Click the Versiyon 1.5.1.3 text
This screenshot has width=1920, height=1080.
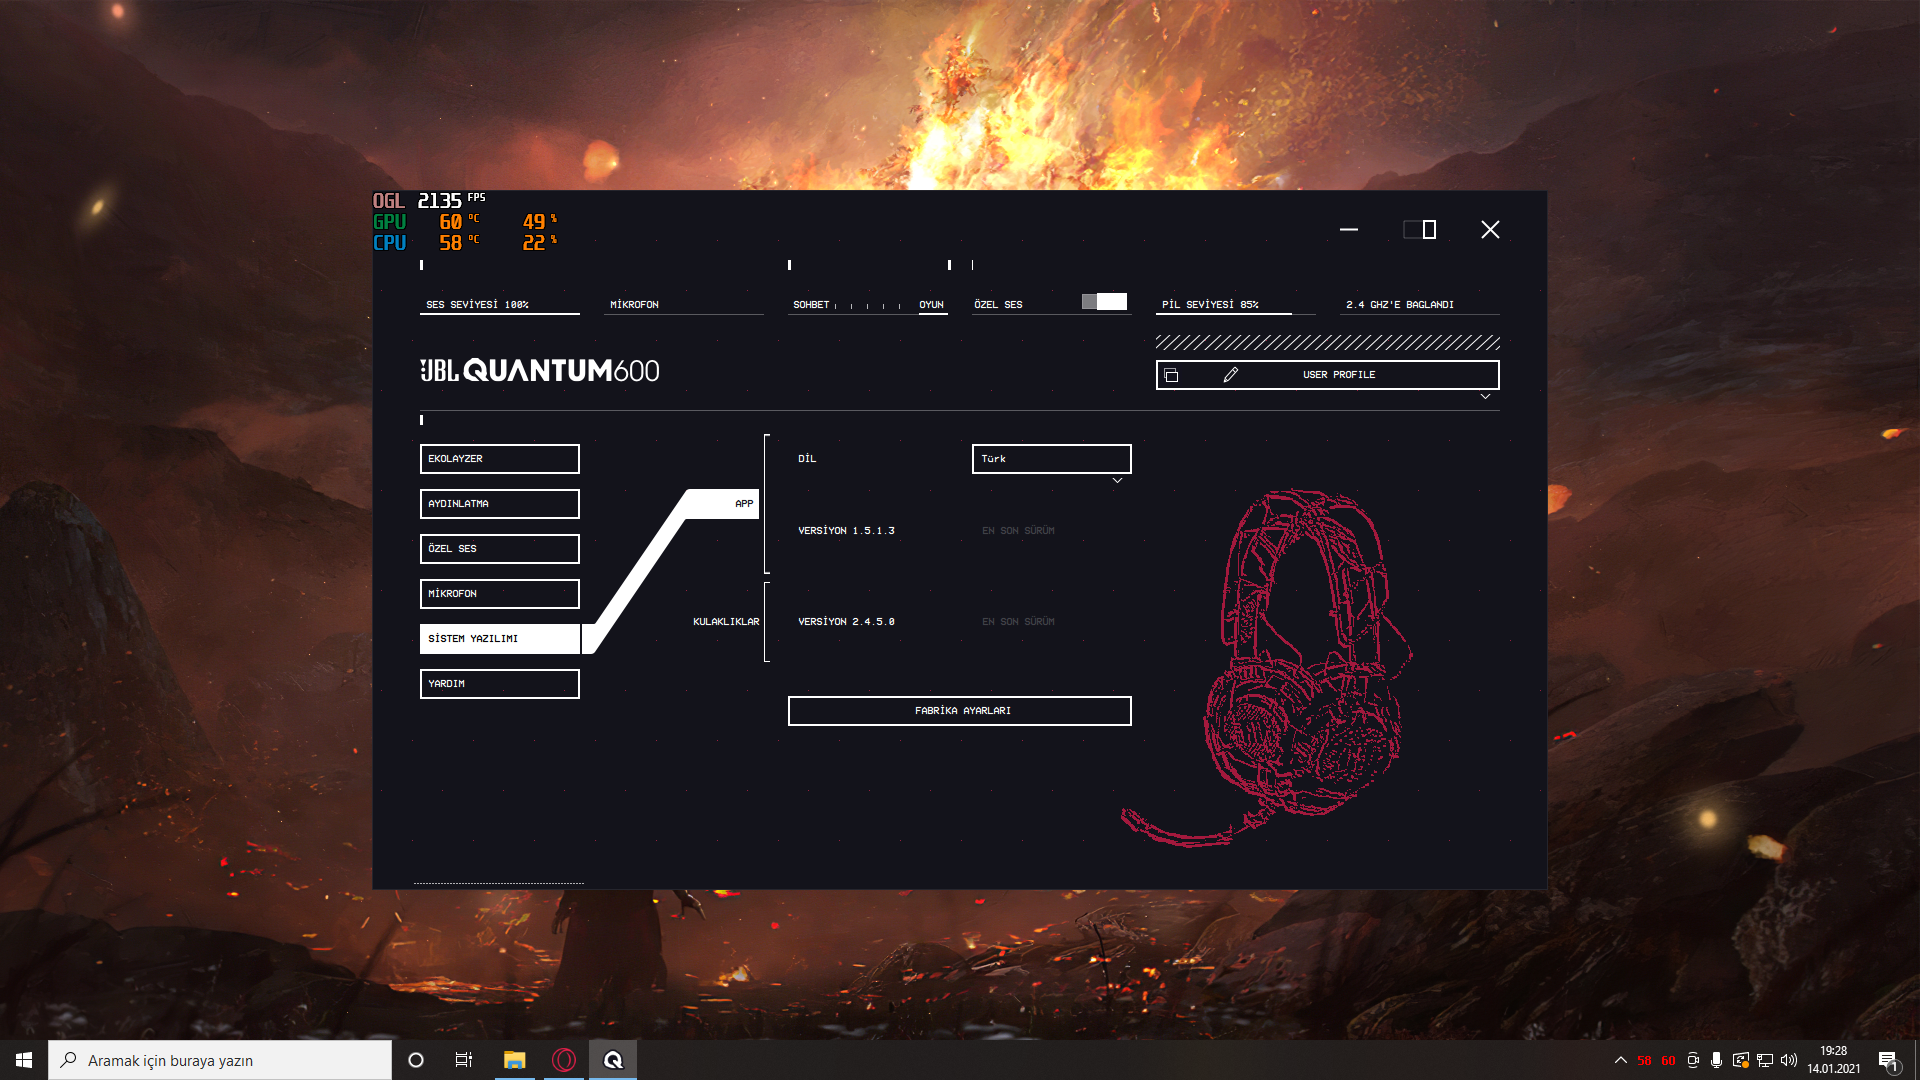tap(846, 531)
